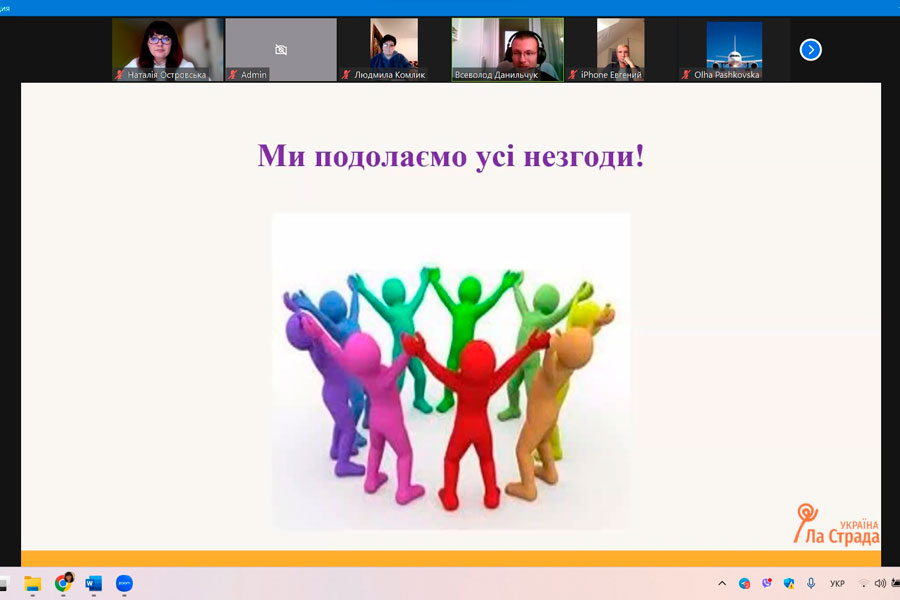Screen dimensions: 900x600
Task: Click the Ла Страда Україна logo
Action: 836,524
